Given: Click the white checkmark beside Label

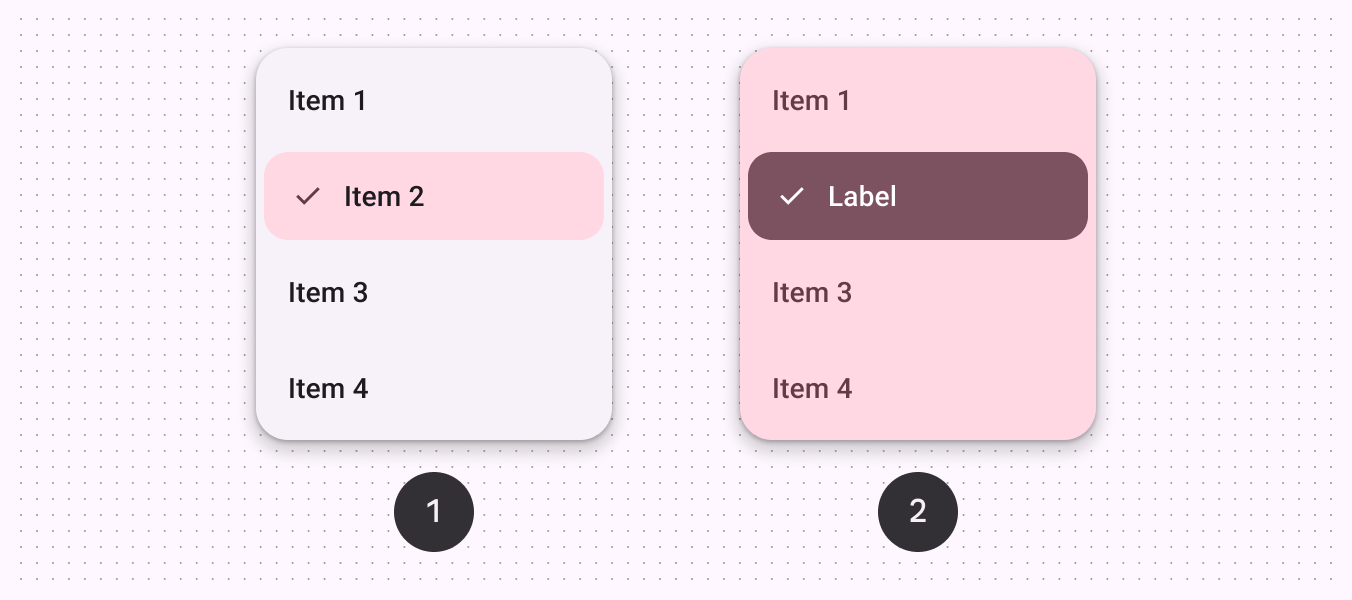Looking at the screenshot, I should (x=792, y=196).
